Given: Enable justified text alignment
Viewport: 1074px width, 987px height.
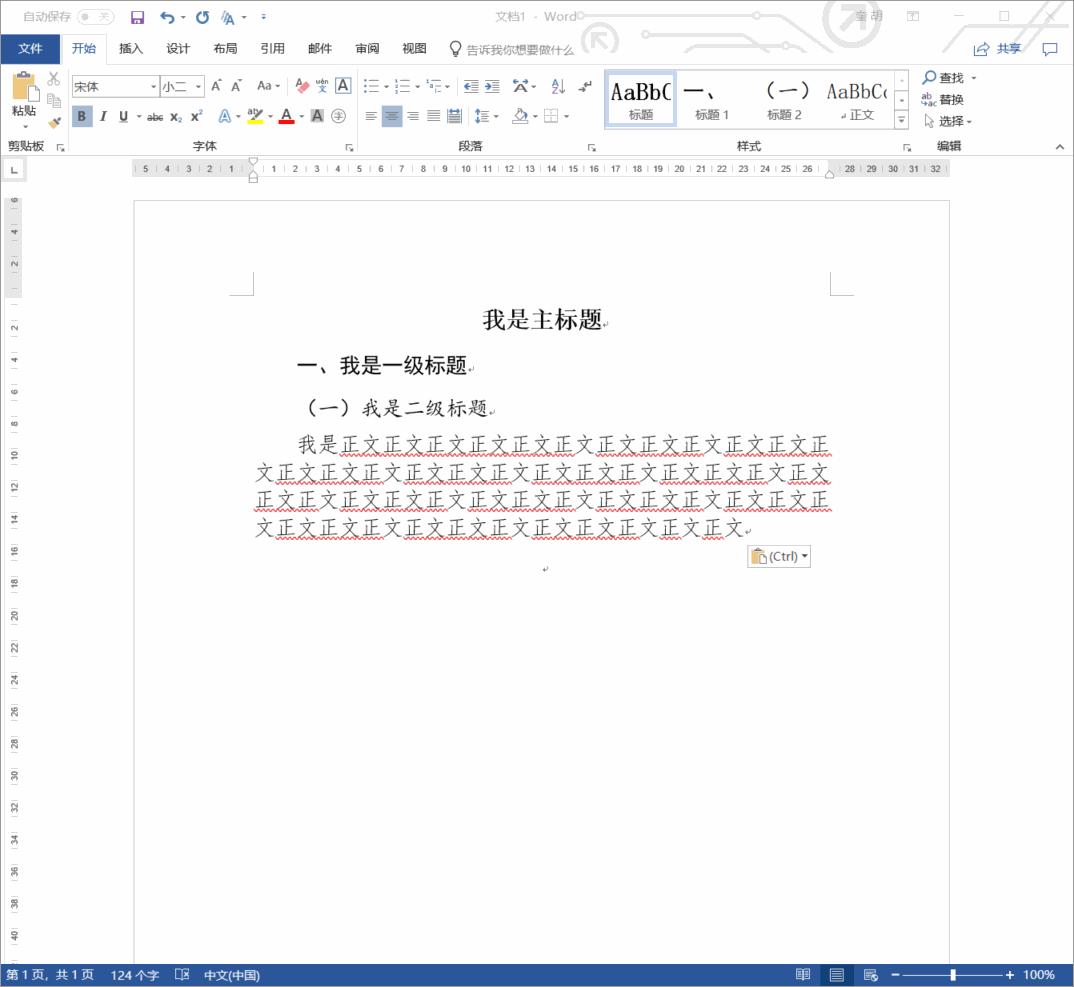Looking at the screenshot, I should [x=435, y=116].
